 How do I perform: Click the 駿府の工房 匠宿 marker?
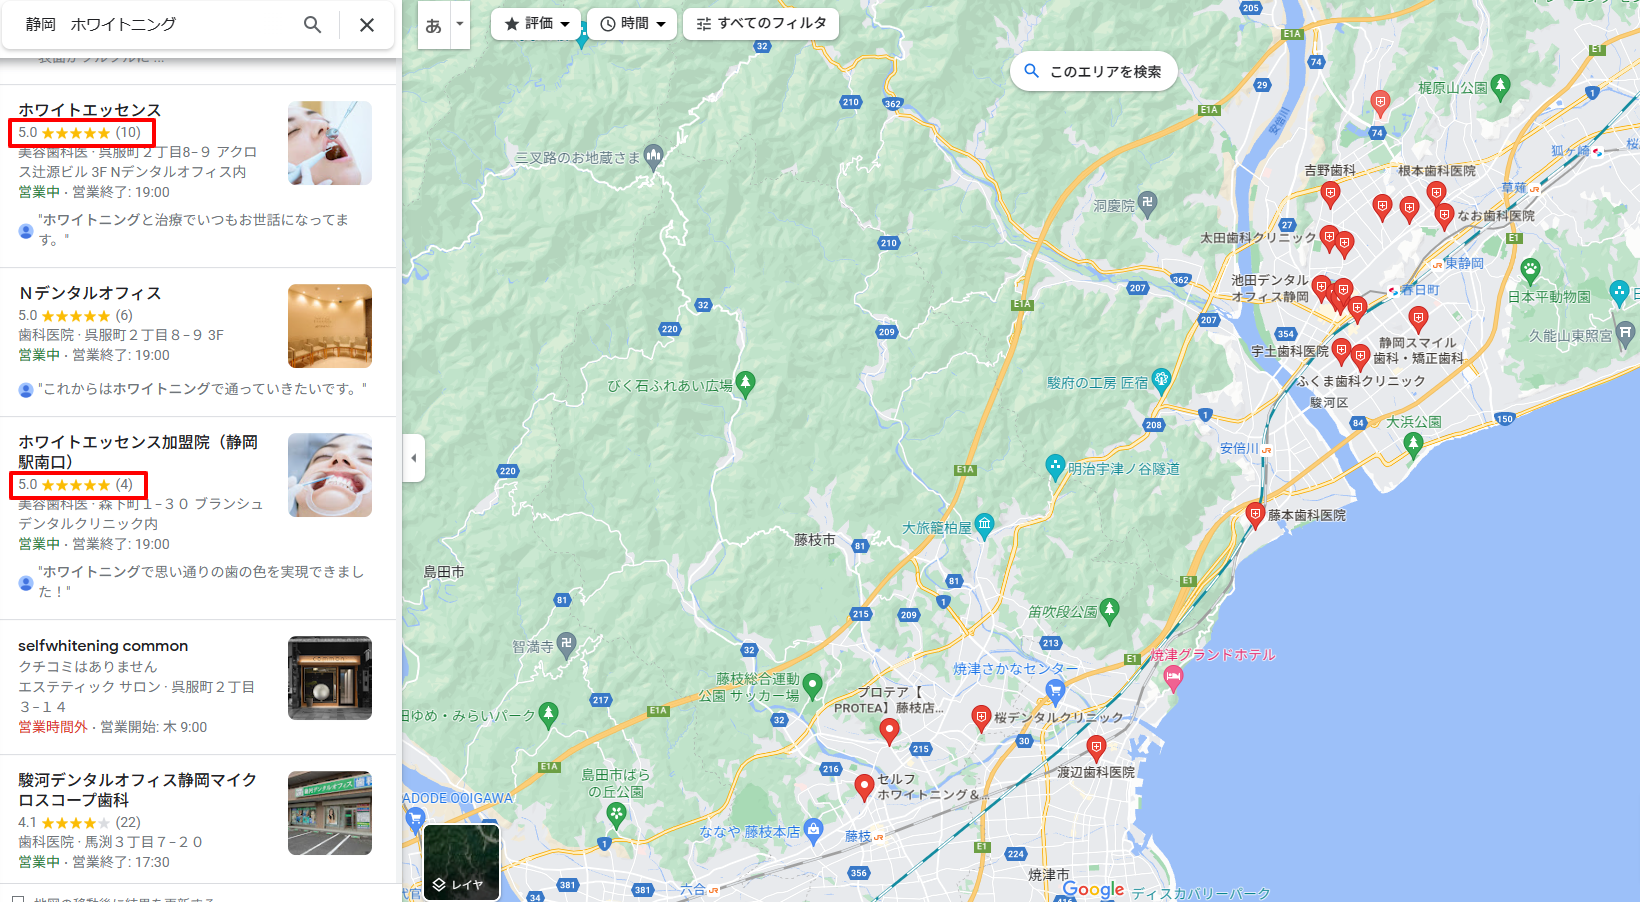click(1161, 379)
